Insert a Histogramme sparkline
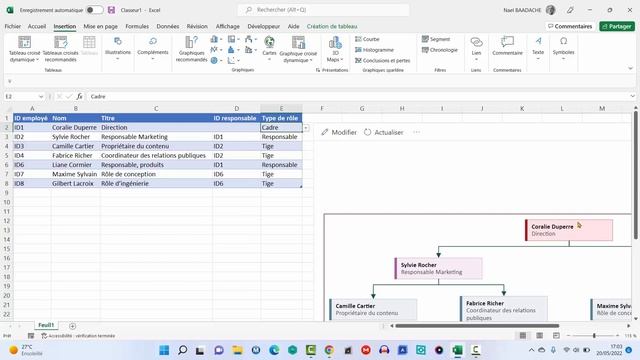Viewport: 640px width, 360px height. 375,50
